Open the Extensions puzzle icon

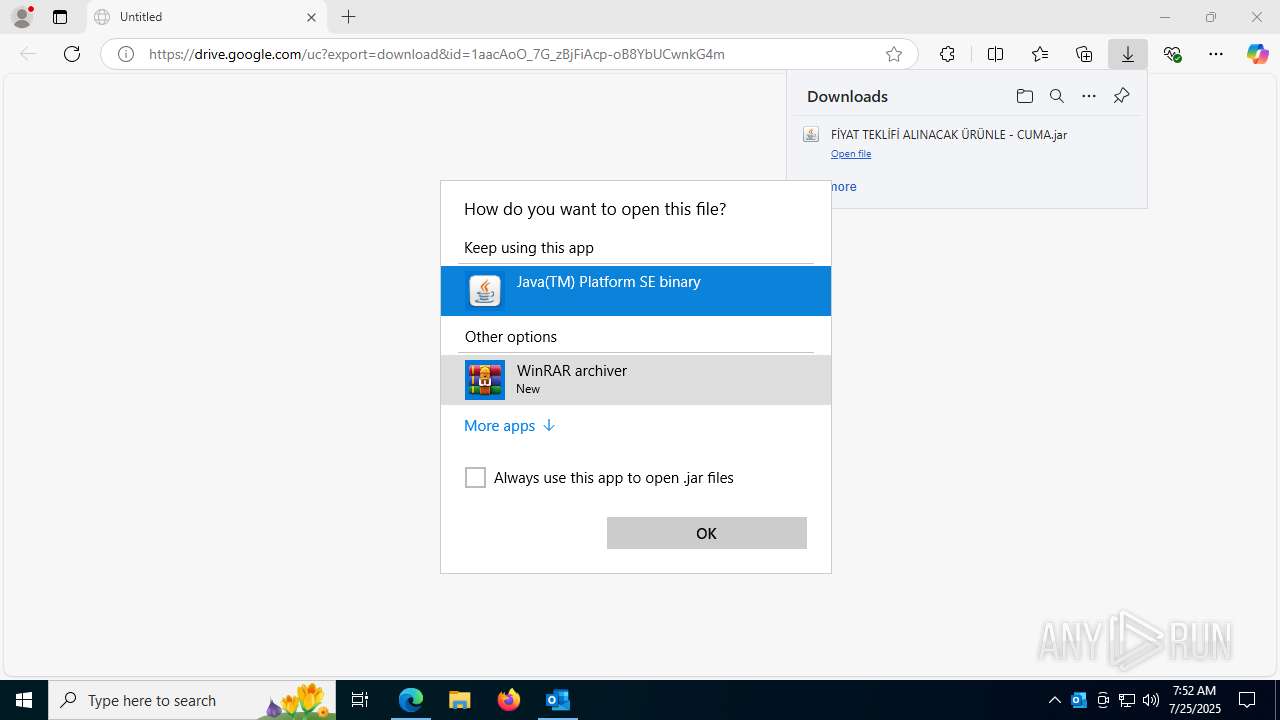947,54
